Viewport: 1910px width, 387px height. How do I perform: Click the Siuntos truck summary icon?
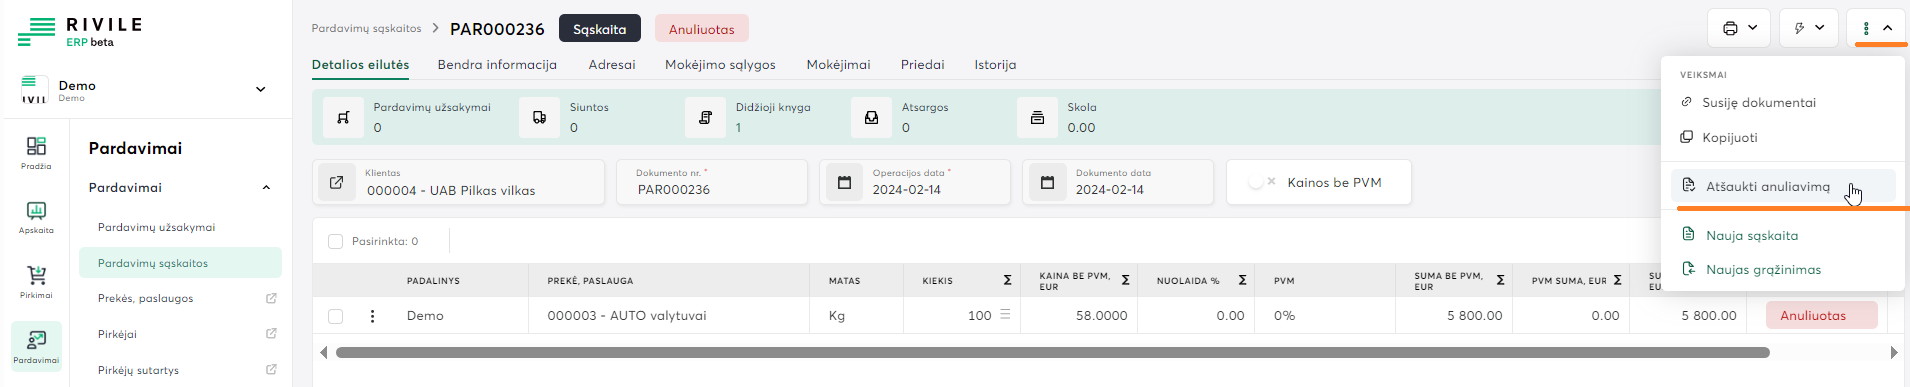click(539, 117)
